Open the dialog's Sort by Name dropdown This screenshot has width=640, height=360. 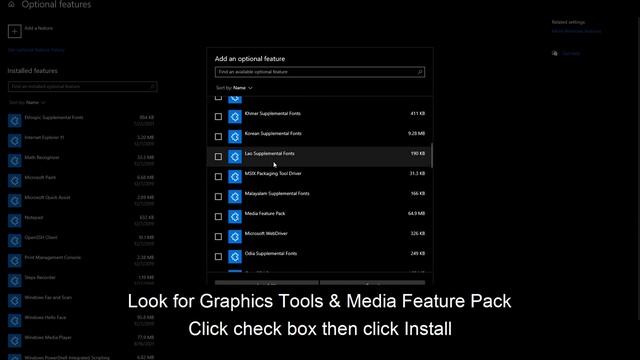(234, 88)
